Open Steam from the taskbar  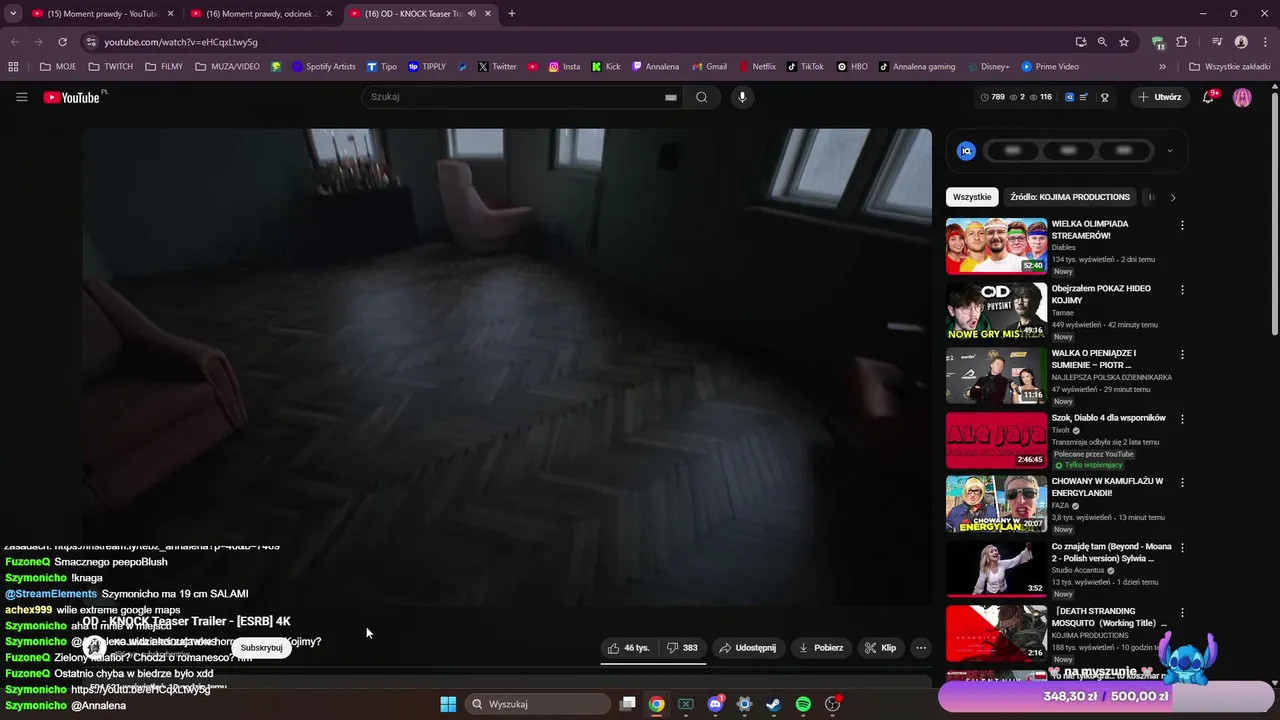pos(773,704)
